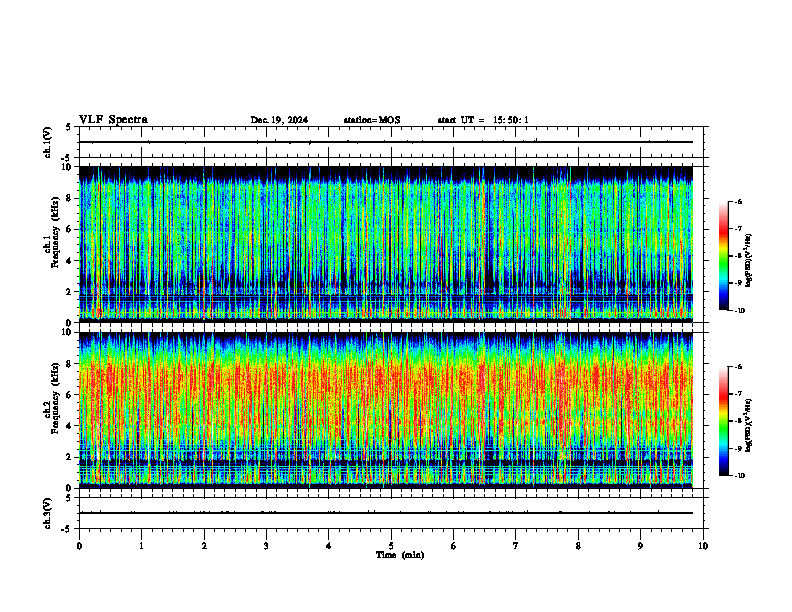Image resolution: width=792 pixels, height=612 pixels.
Task: Click the 'VLF Spectra' title text
Action: [113, 120]
